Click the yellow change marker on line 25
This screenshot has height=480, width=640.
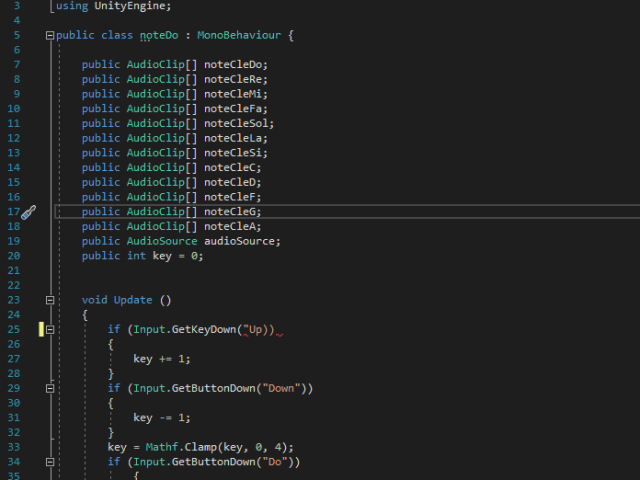[x=41, y=329]
